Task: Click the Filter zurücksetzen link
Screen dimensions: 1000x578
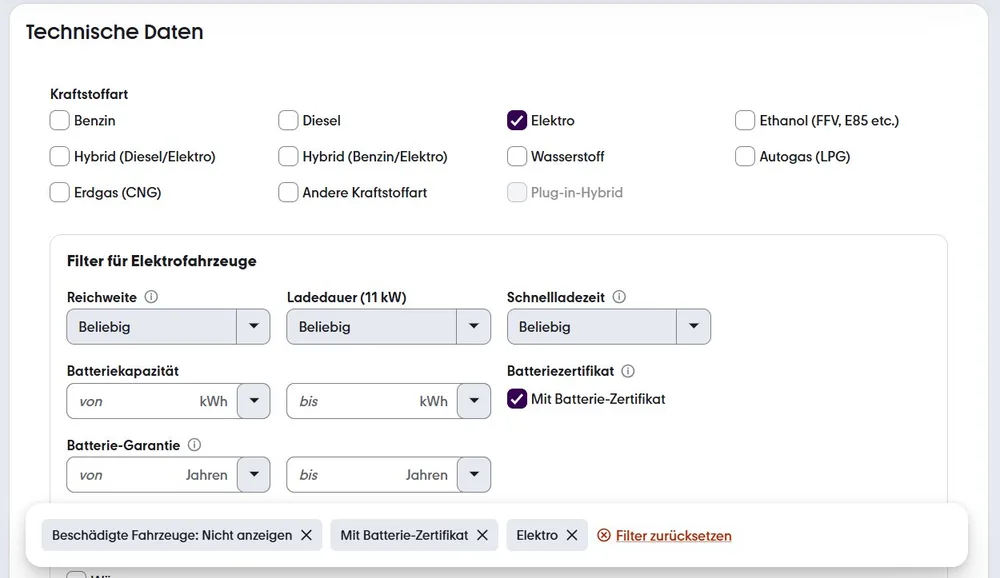Action: tap(673, 536)
